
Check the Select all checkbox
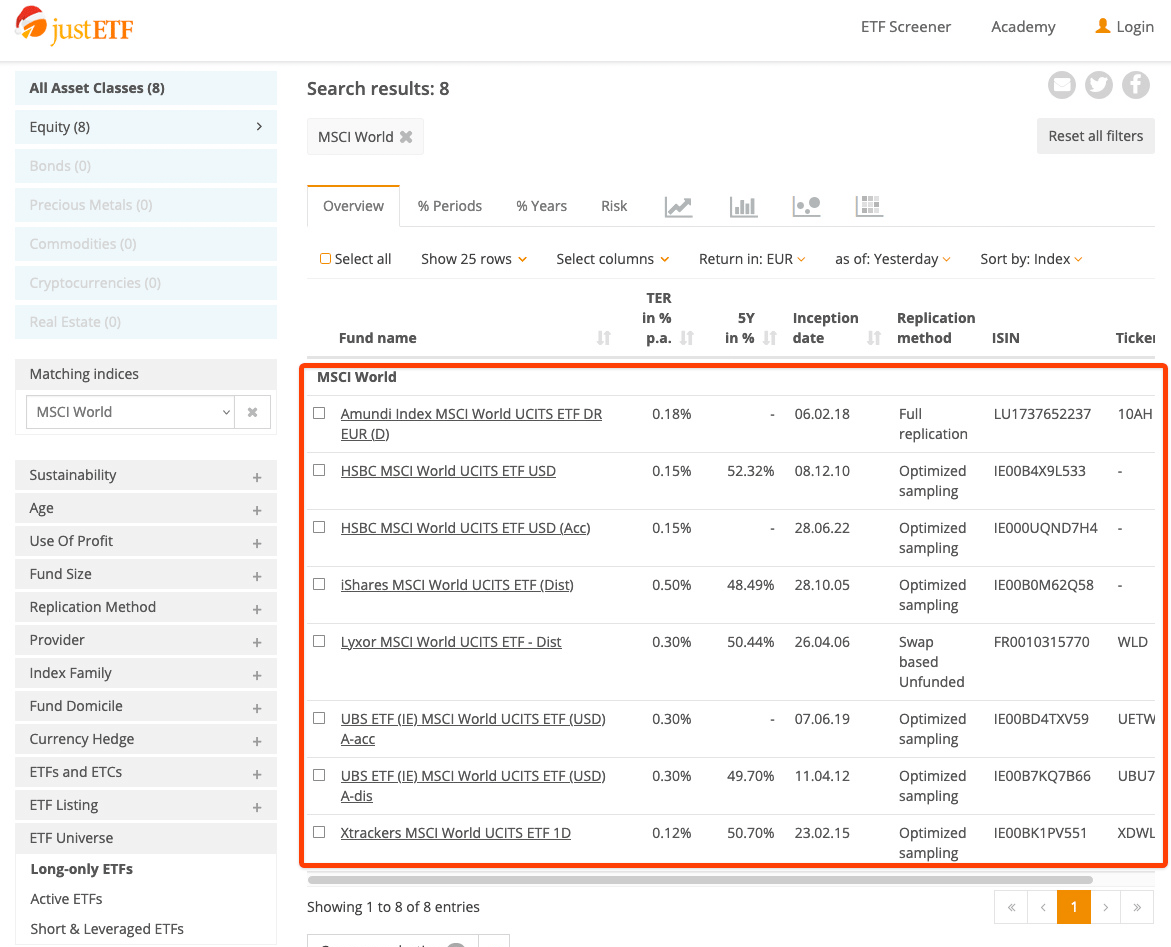325,259
